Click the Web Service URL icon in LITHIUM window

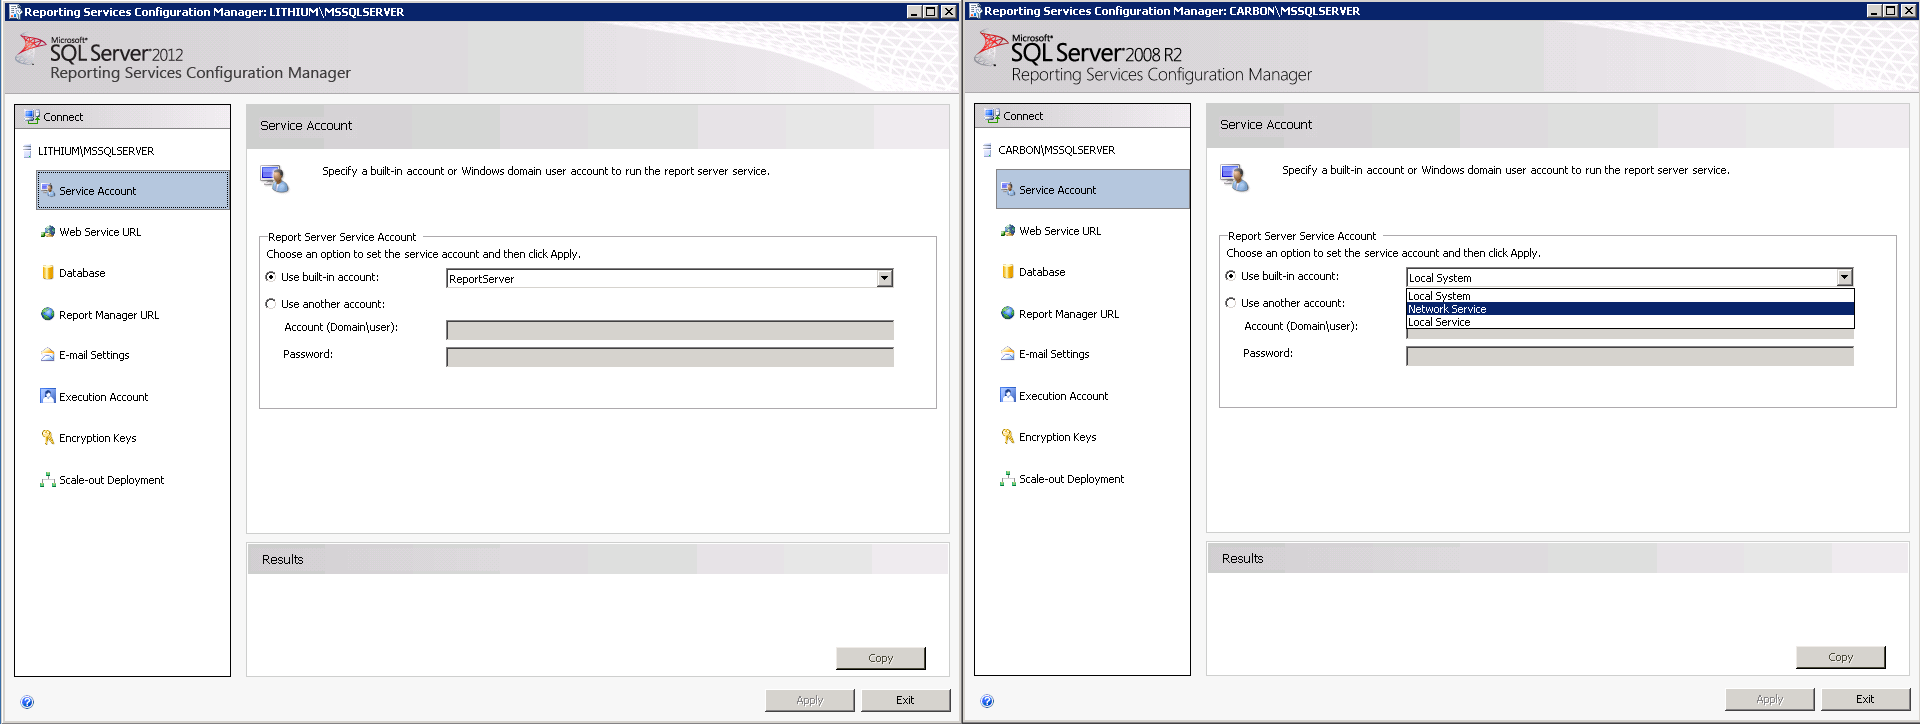48,232
